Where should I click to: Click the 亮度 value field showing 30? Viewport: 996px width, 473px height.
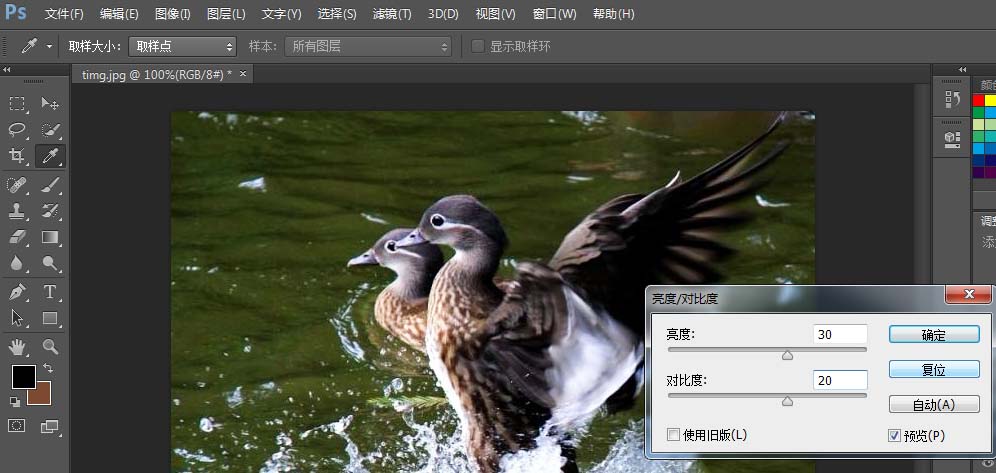click(x=840, y=334)
